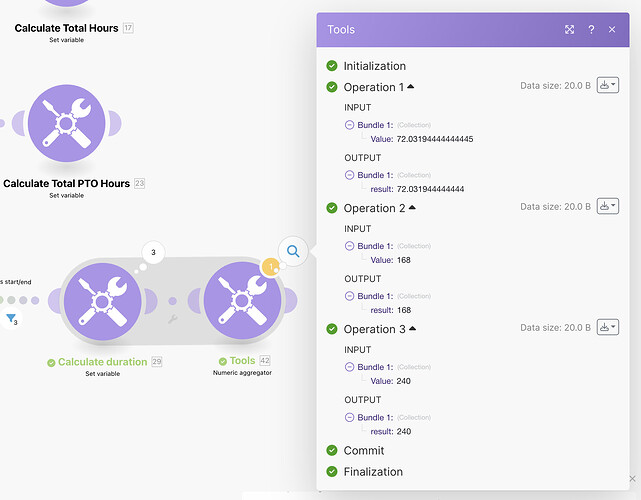Click the filter funnel icon
This screenshot has width=641, height=500.
12,319
